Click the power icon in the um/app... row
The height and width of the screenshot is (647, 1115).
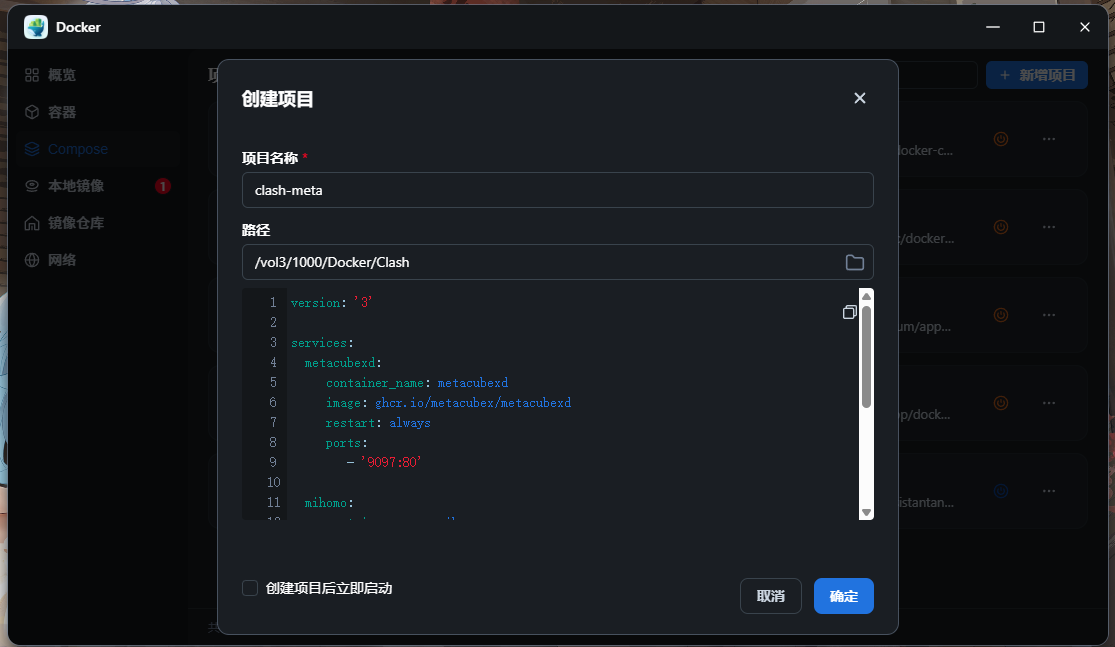[1001, 315]
